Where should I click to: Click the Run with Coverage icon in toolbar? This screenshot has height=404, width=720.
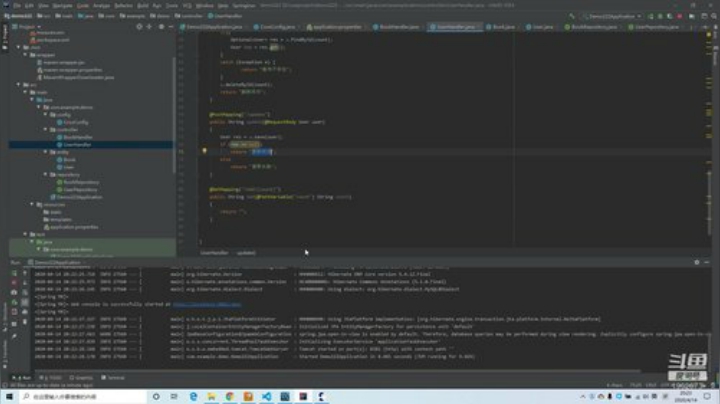pos(669,16)
